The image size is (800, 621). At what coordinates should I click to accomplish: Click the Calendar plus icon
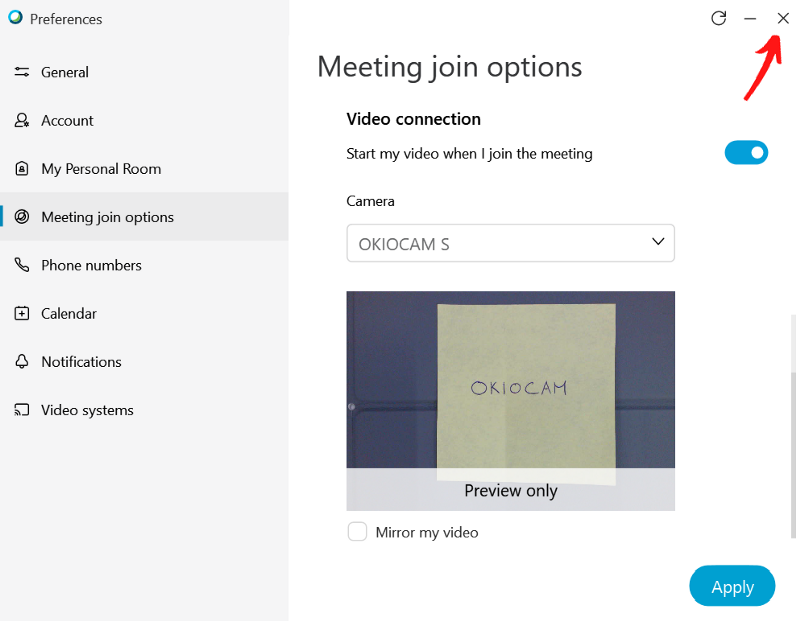click(x=22, y=313)
